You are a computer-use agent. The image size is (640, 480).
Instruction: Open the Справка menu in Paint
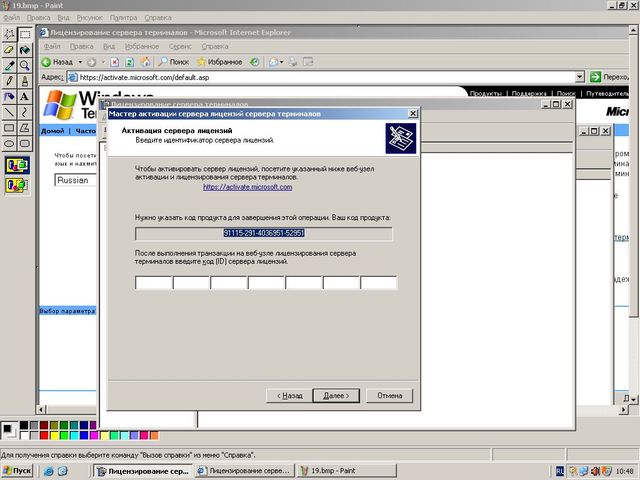click(x=158, y=18)
